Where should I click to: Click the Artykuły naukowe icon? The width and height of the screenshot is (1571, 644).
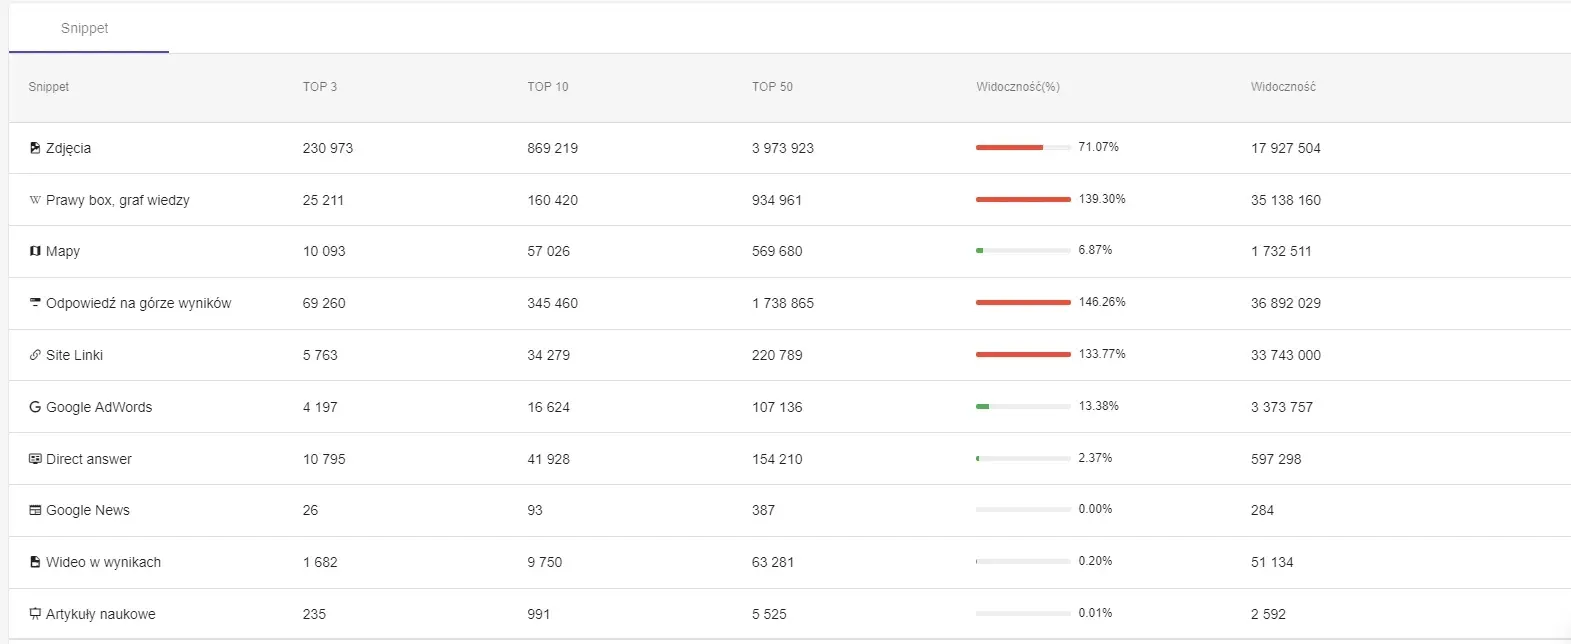click(35, 614)
